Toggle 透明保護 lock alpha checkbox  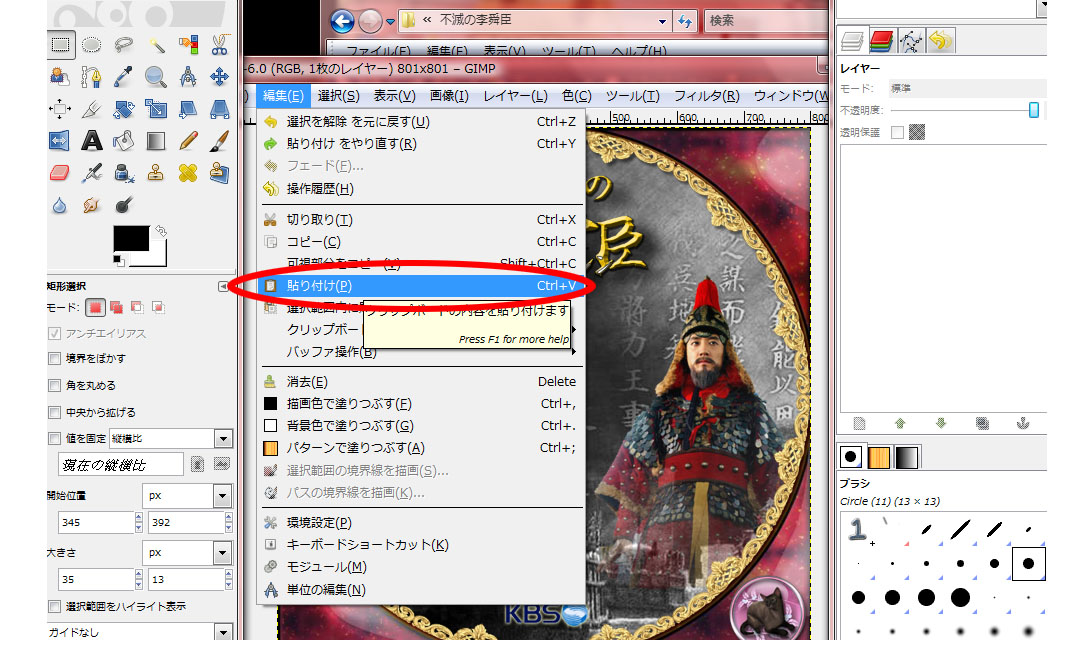click(x=897, y=133)
